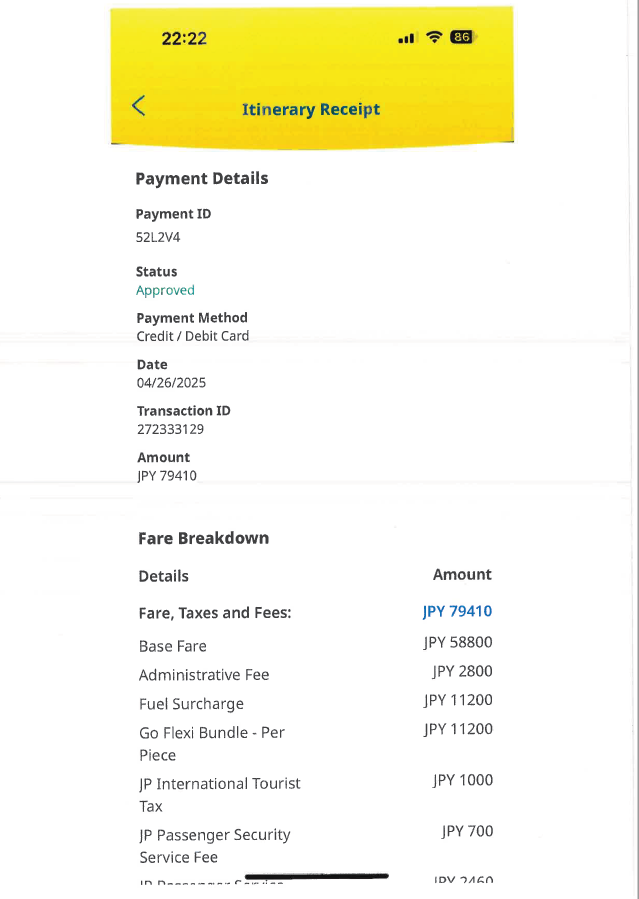This screenshot has width=639, height=899.
Task: Select the date value 04/26/2025
Action: 171,383
